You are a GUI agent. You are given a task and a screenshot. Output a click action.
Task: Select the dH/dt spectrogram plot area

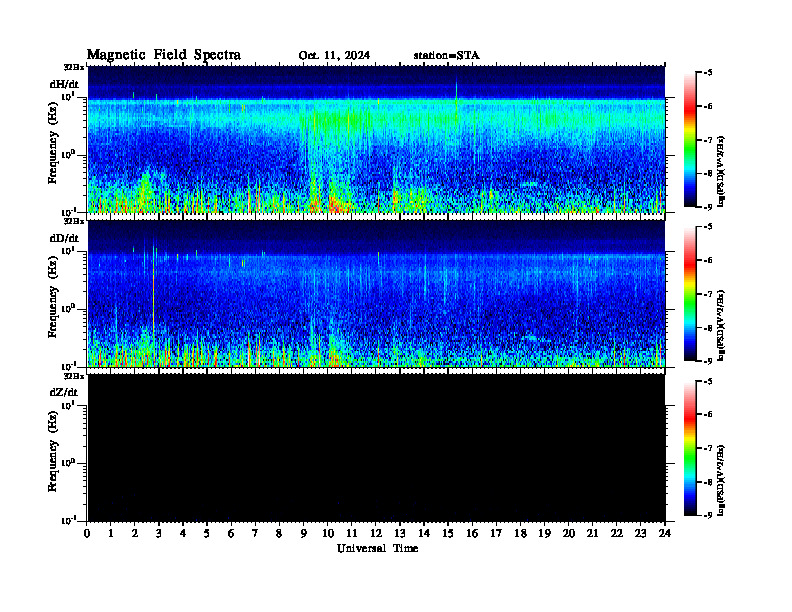pyautogui.click(x=376, y=139)
